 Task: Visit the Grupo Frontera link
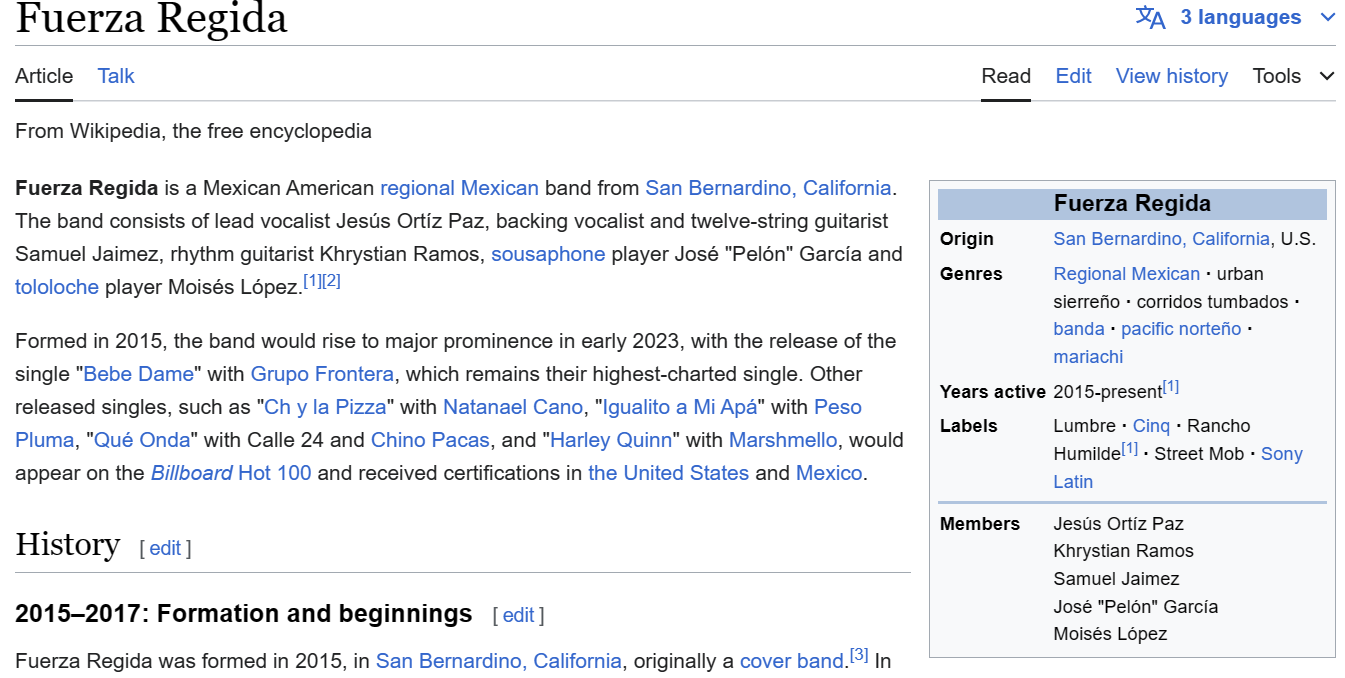pyautogui.click(x=322, y=374)
